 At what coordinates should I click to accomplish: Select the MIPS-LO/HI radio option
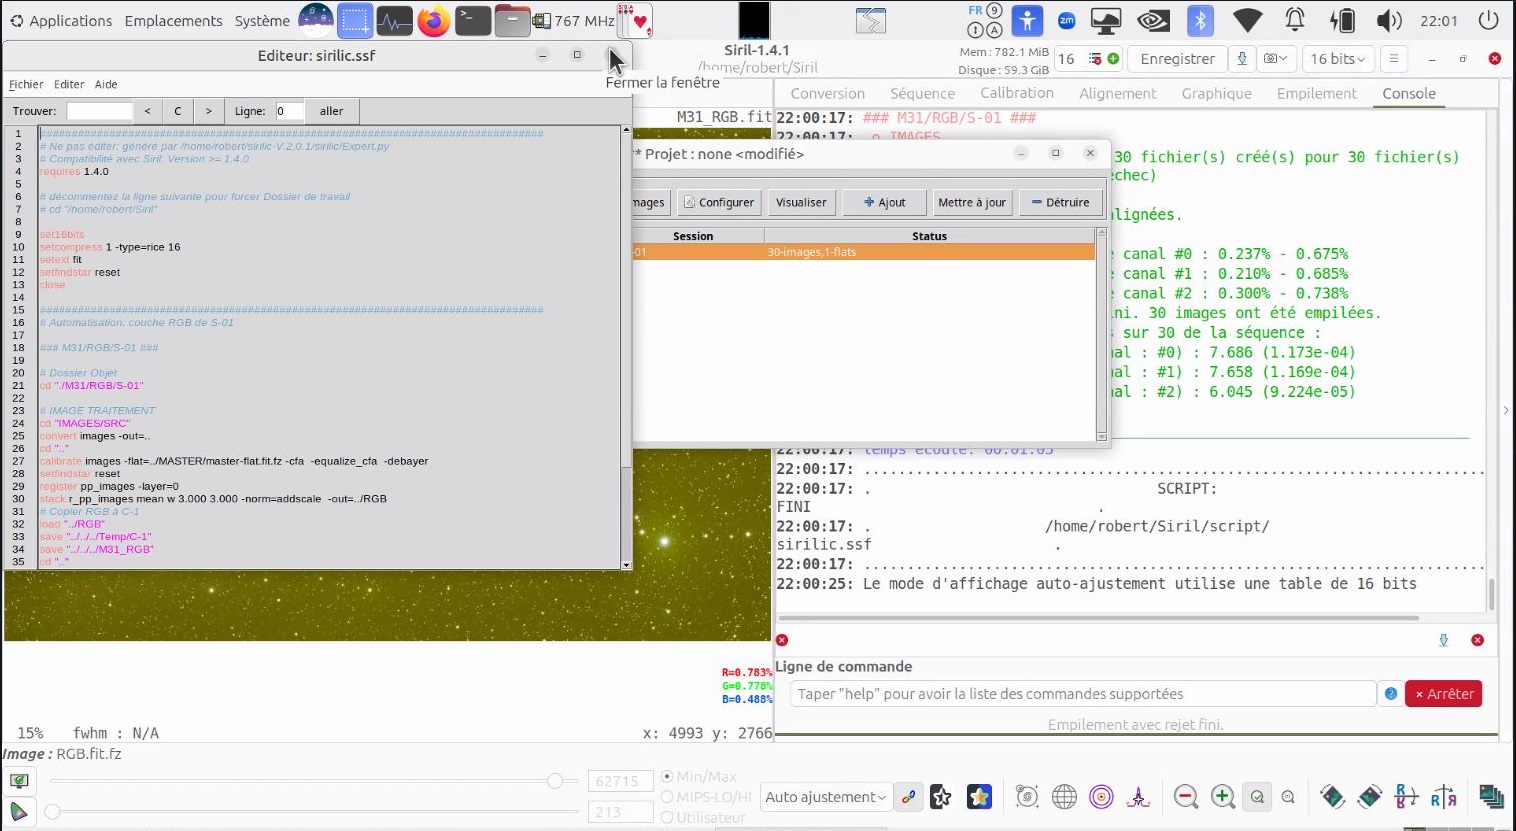click(667, 797)
